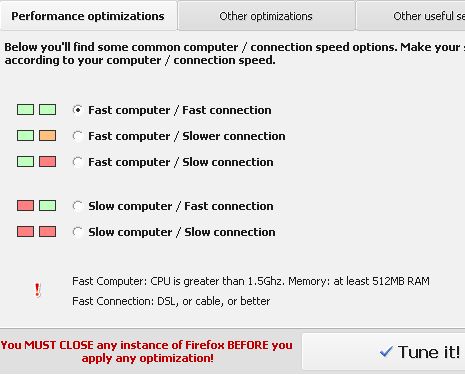
Task: Click the red exclamation warning icon
Action: coord(38,290)
